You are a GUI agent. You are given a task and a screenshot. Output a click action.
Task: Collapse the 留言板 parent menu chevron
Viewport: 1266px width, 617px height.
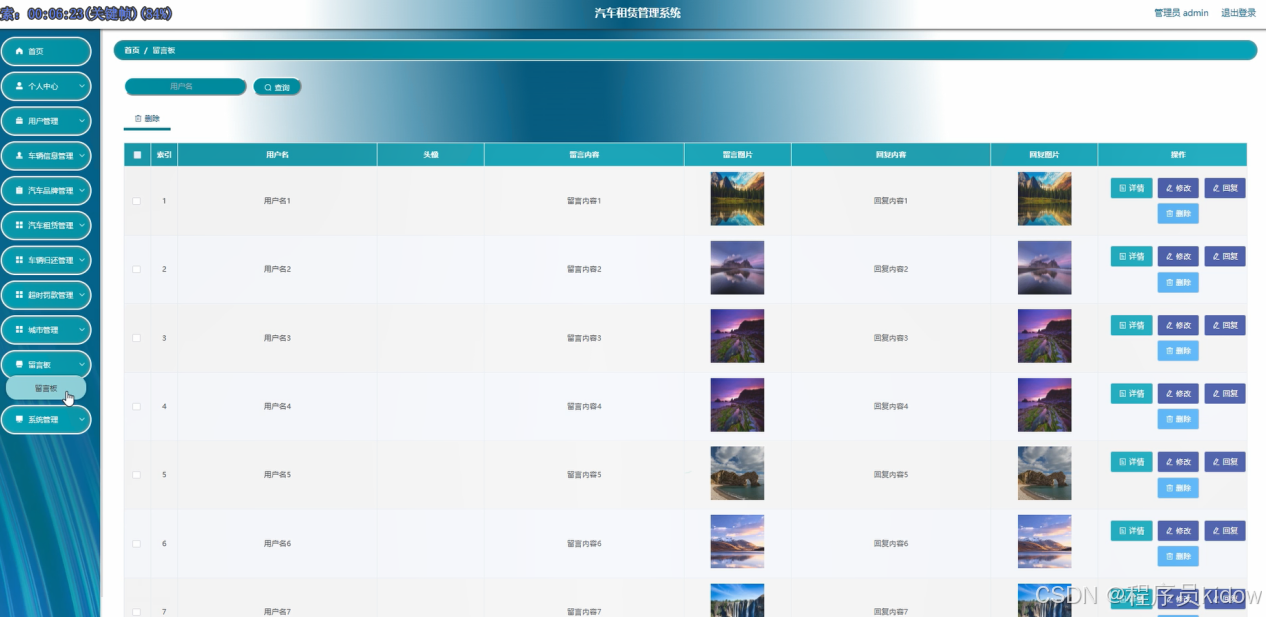pos(82,365)
